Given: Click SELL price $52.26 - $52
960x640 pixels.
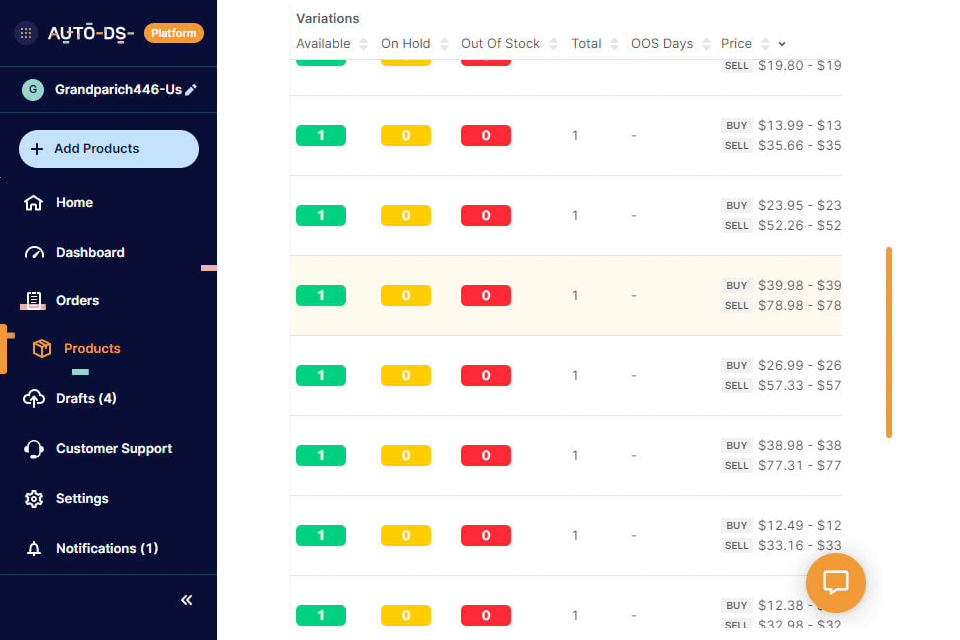Looking at the screenshot, I should 800,226.
